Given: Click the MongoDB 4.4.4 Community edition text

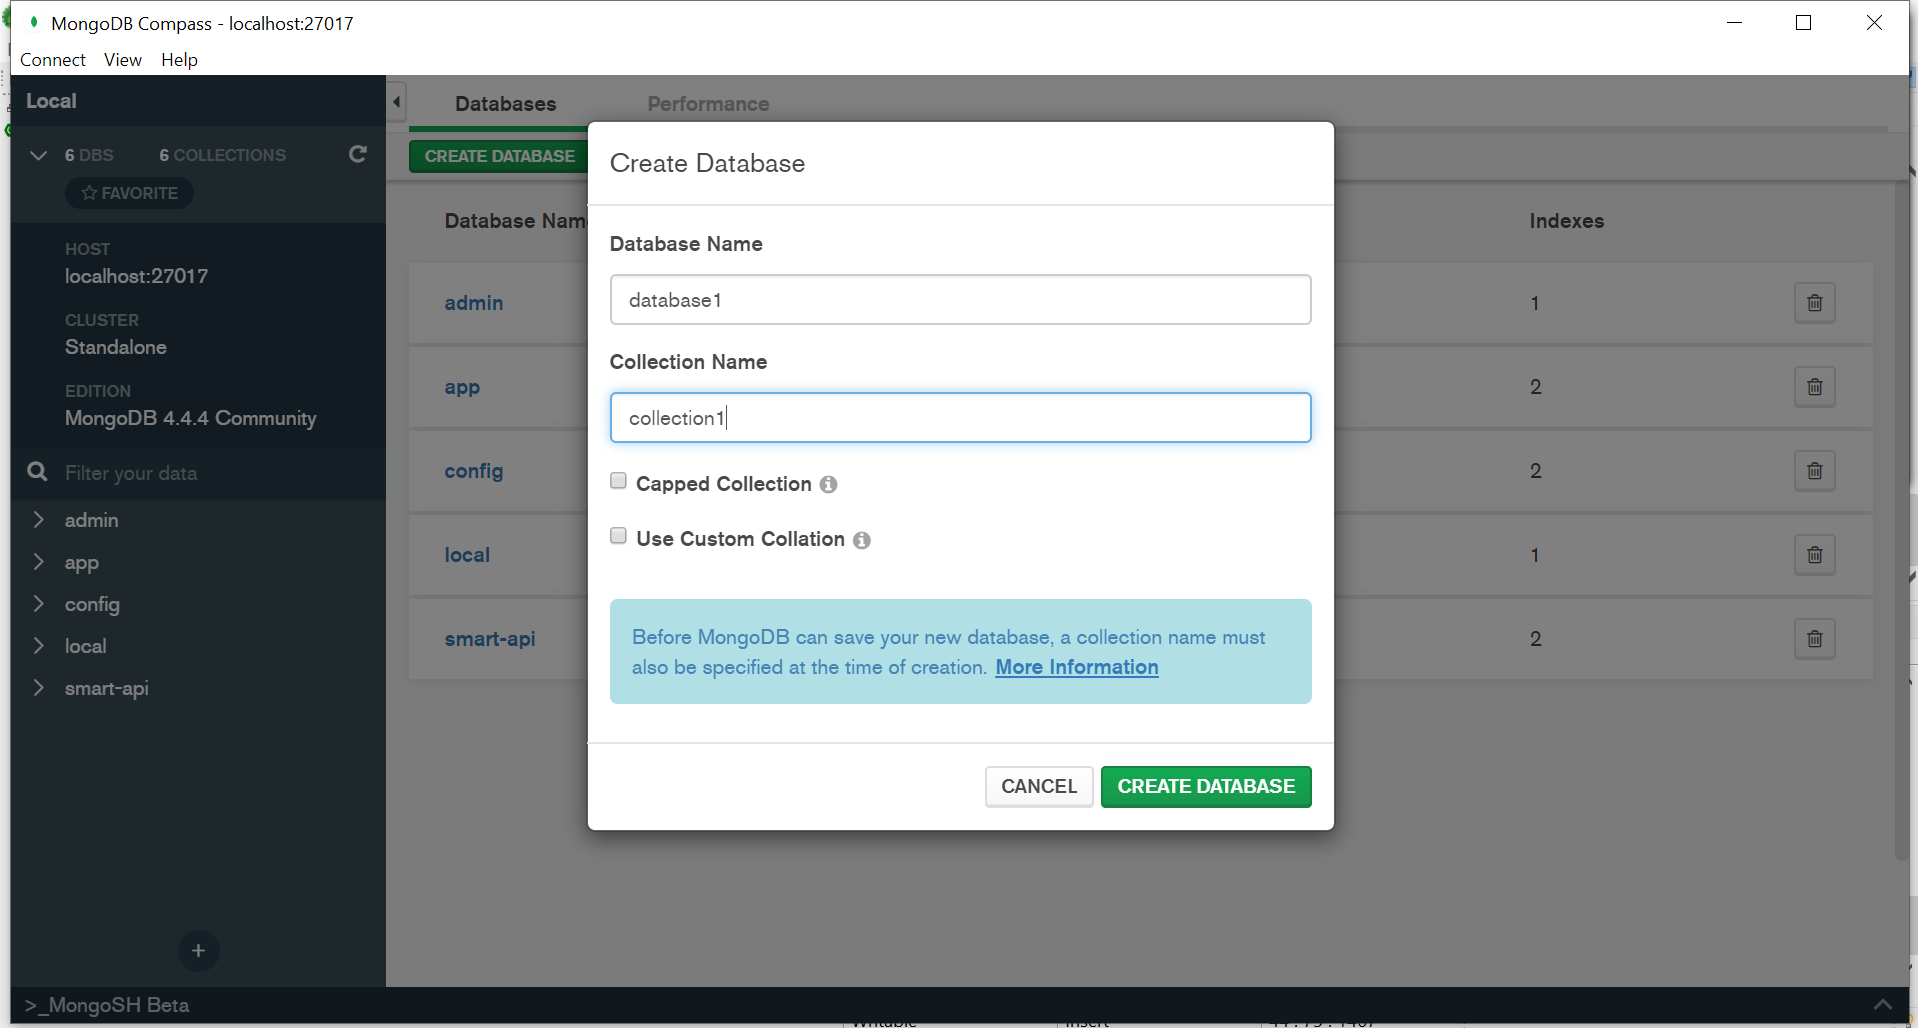Looking at the screenshot, I should (x=191, y=418).
